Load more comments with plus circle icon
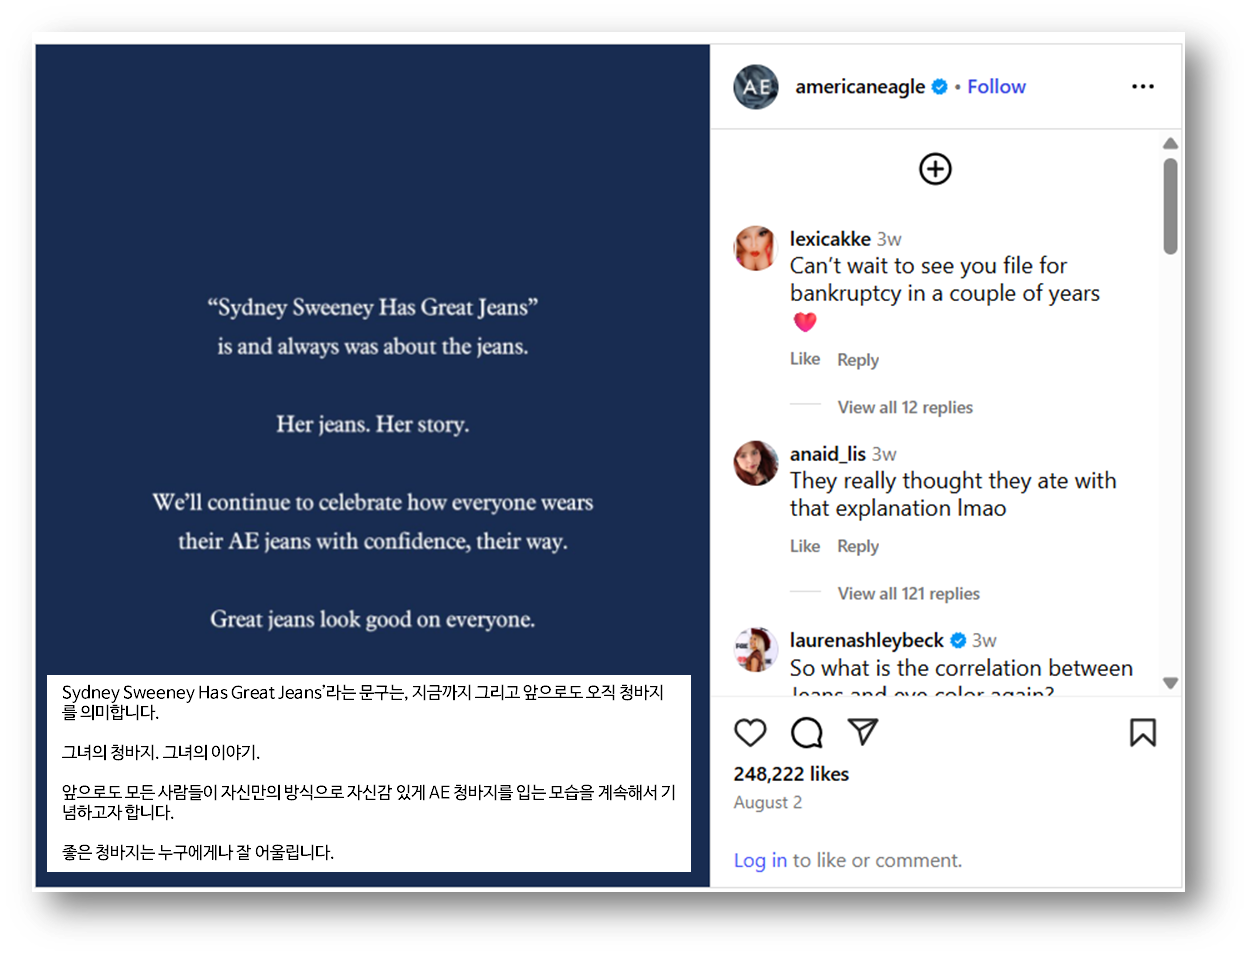Image resolution: width=1250 pixels, height=957 pixels. tap(935, 169)
